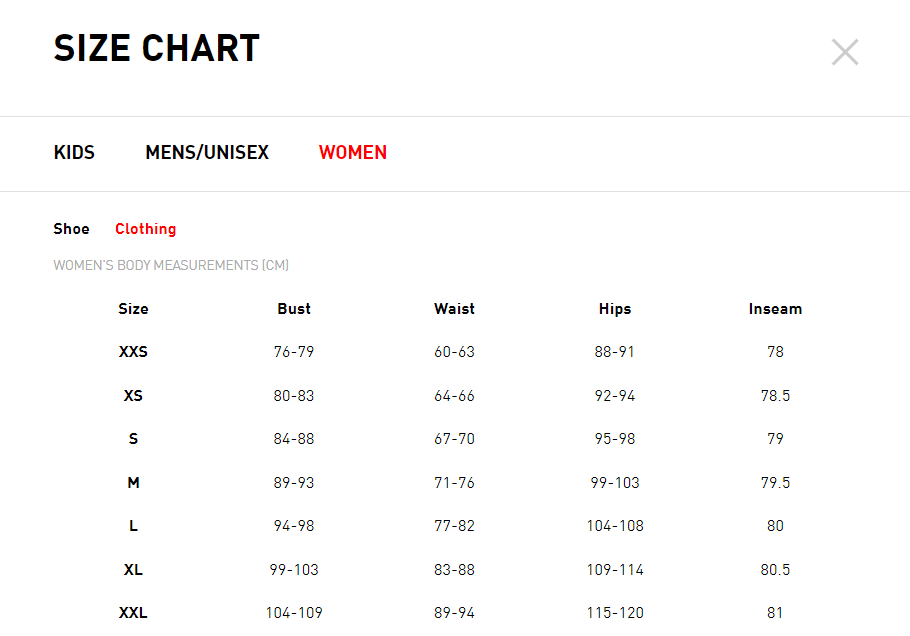Click the Waist column header
910x636 pixels.
[454, 309]
